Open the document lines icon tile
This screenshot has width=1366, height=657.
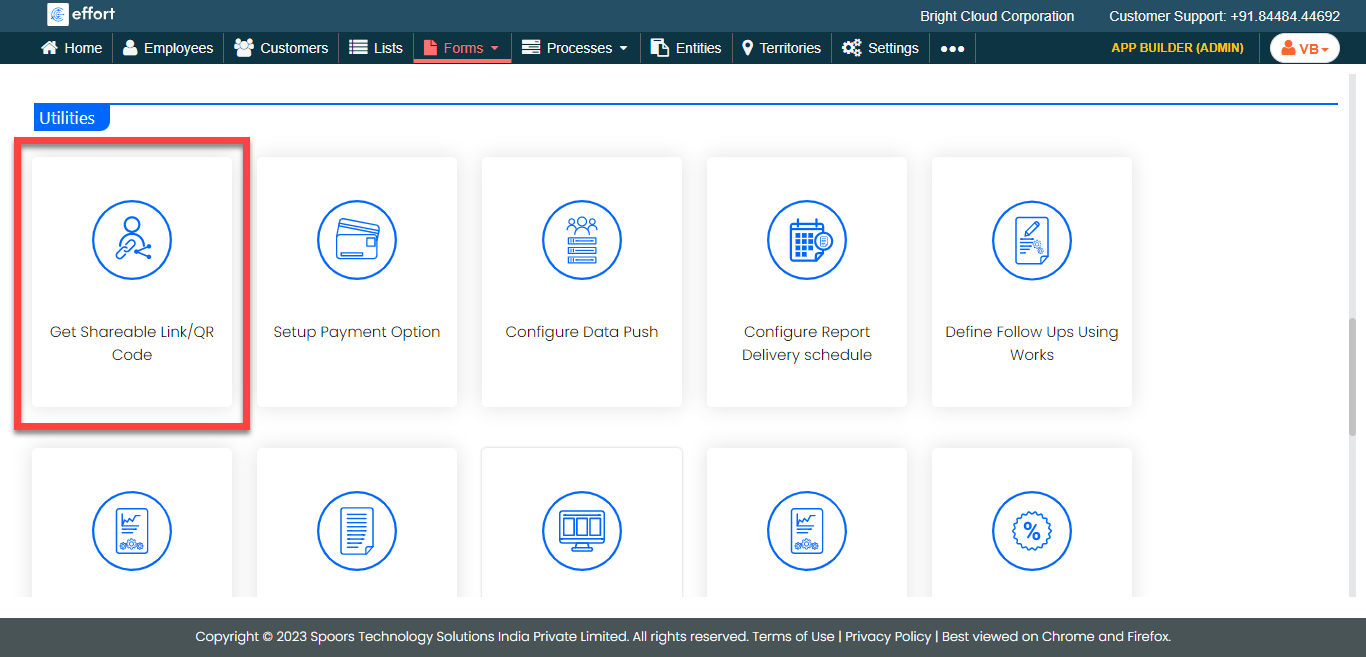pyautogui.click(x=357, y=531)
